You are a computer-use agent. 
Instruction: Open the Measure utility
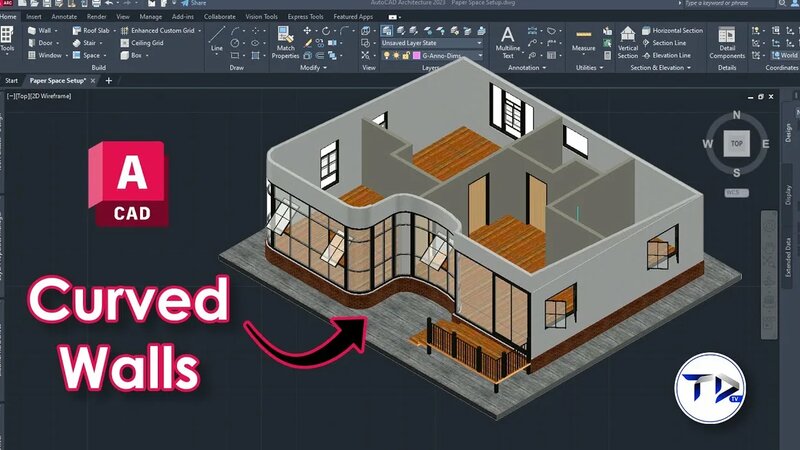[x=583, y=41]
